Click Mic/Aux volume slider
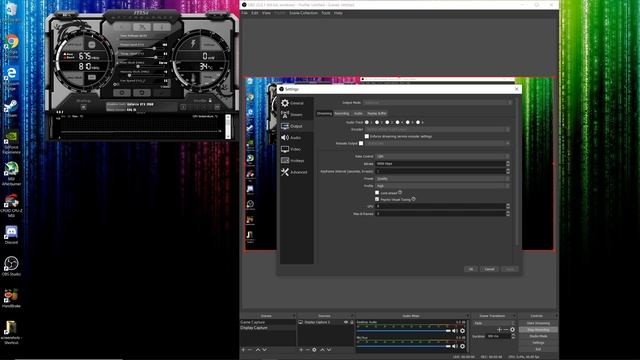Viewport: 640px width, 360px height. point(403,346)
